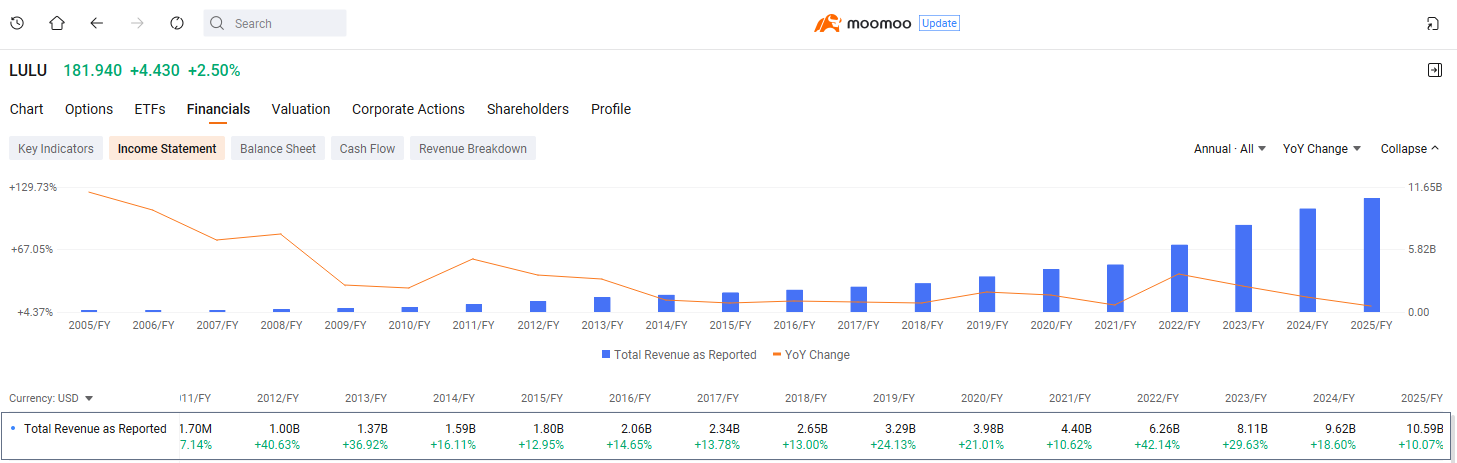Open the history clock icon
Viewport: 1457px width, 463px height.
point(17,23)
